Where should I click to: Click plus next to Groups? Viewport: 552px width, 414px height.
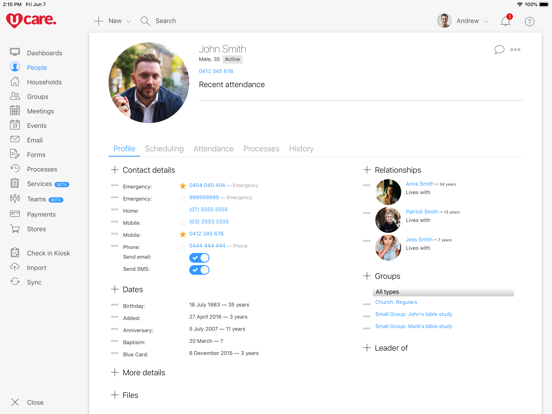point(367,276)
